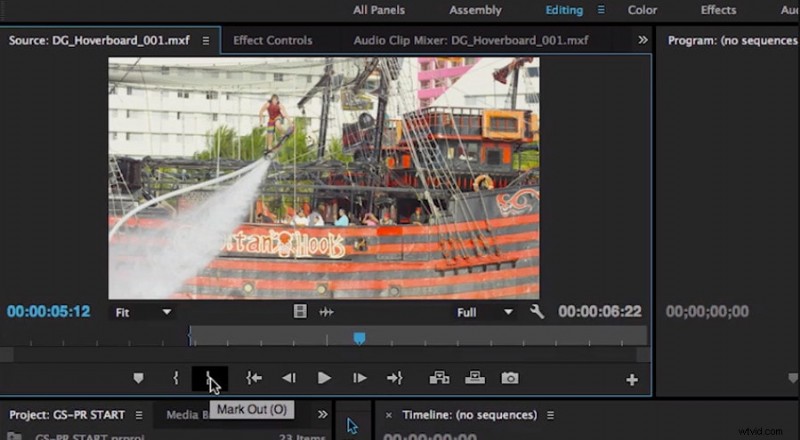Switch to All Panels workspace
The image size is (800, 440).
[379, 10]
